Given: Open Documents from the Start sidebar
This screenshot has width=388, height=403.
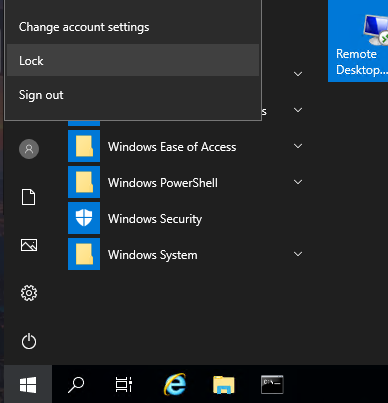Looking at the screenshot, I should click(29, 197).
